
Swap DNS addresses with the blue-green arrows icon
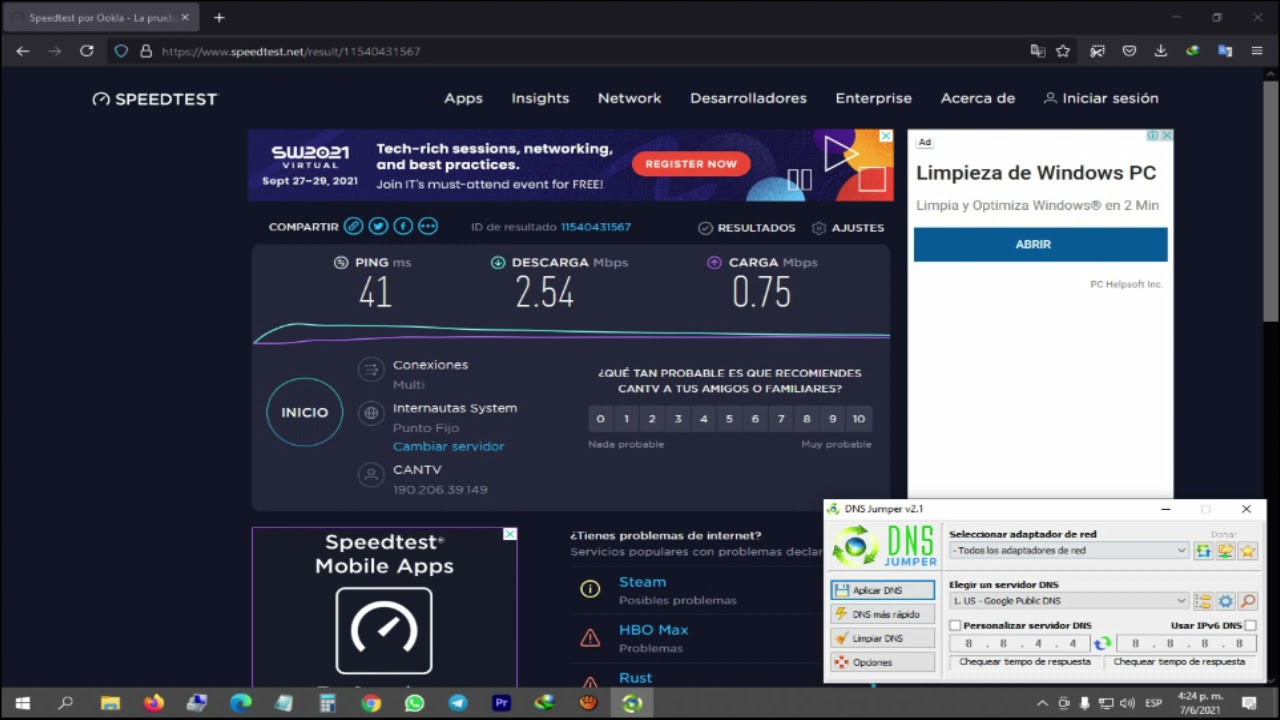tap(1102, 644)
